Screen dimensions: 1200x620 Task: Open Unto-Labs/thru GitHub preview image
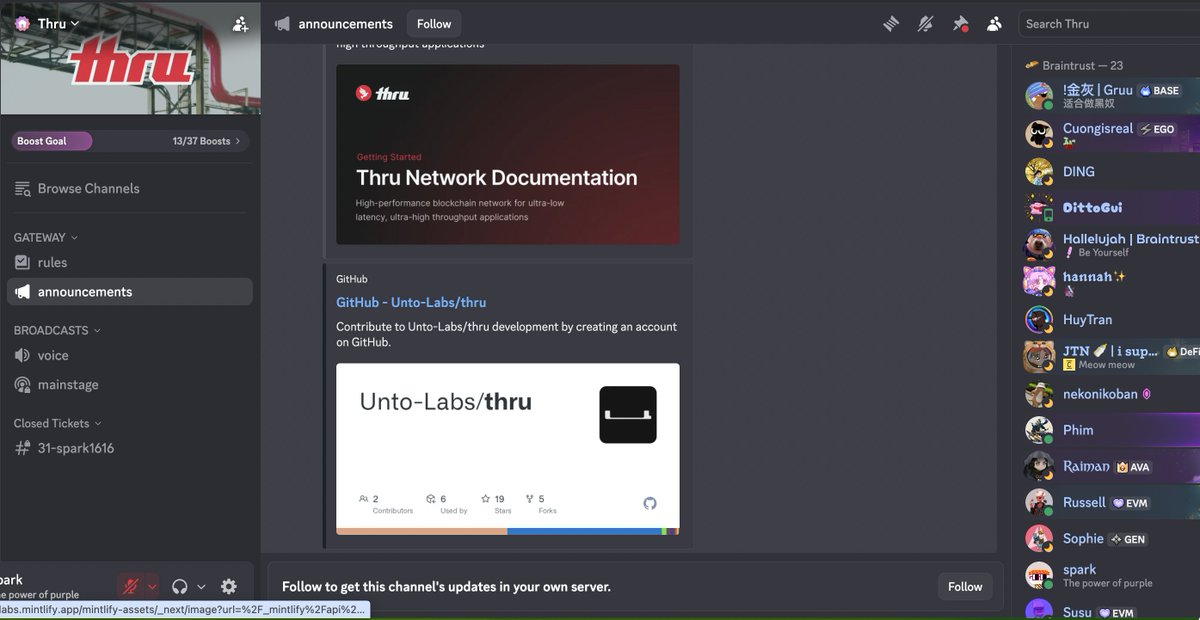click(508, 449)
